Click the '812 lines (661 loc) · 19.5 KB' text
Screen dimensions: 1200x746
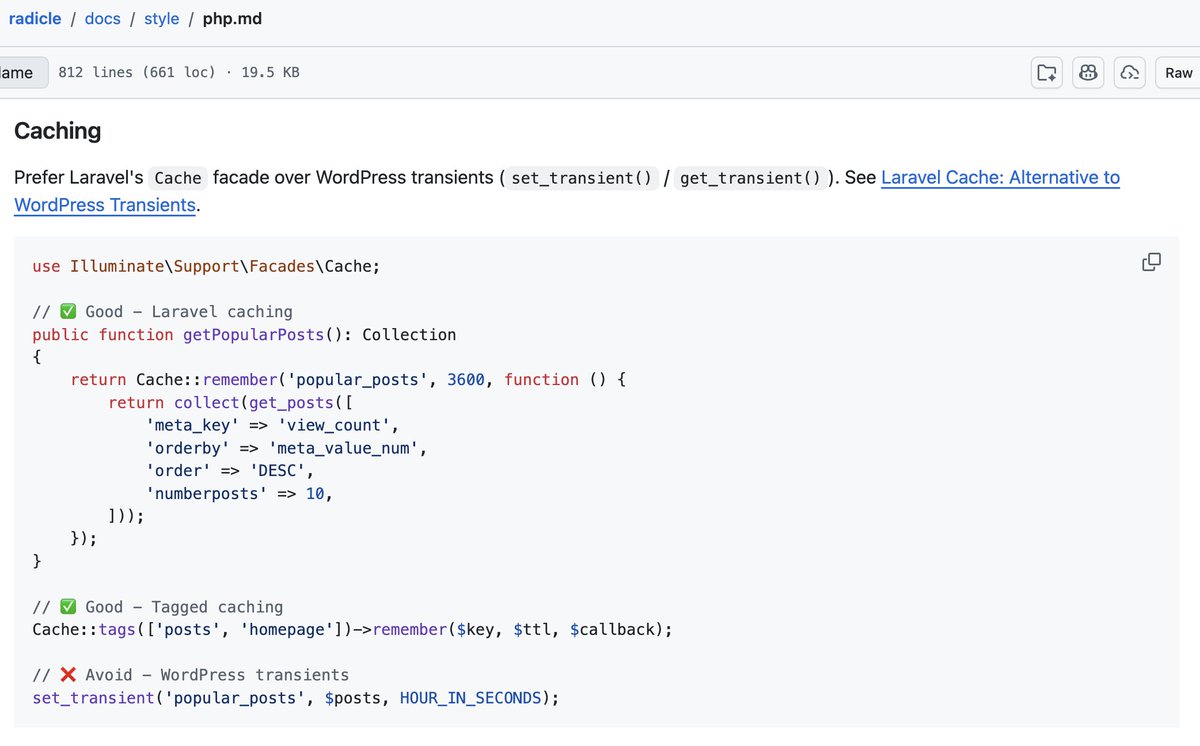(x=179, y=73)
